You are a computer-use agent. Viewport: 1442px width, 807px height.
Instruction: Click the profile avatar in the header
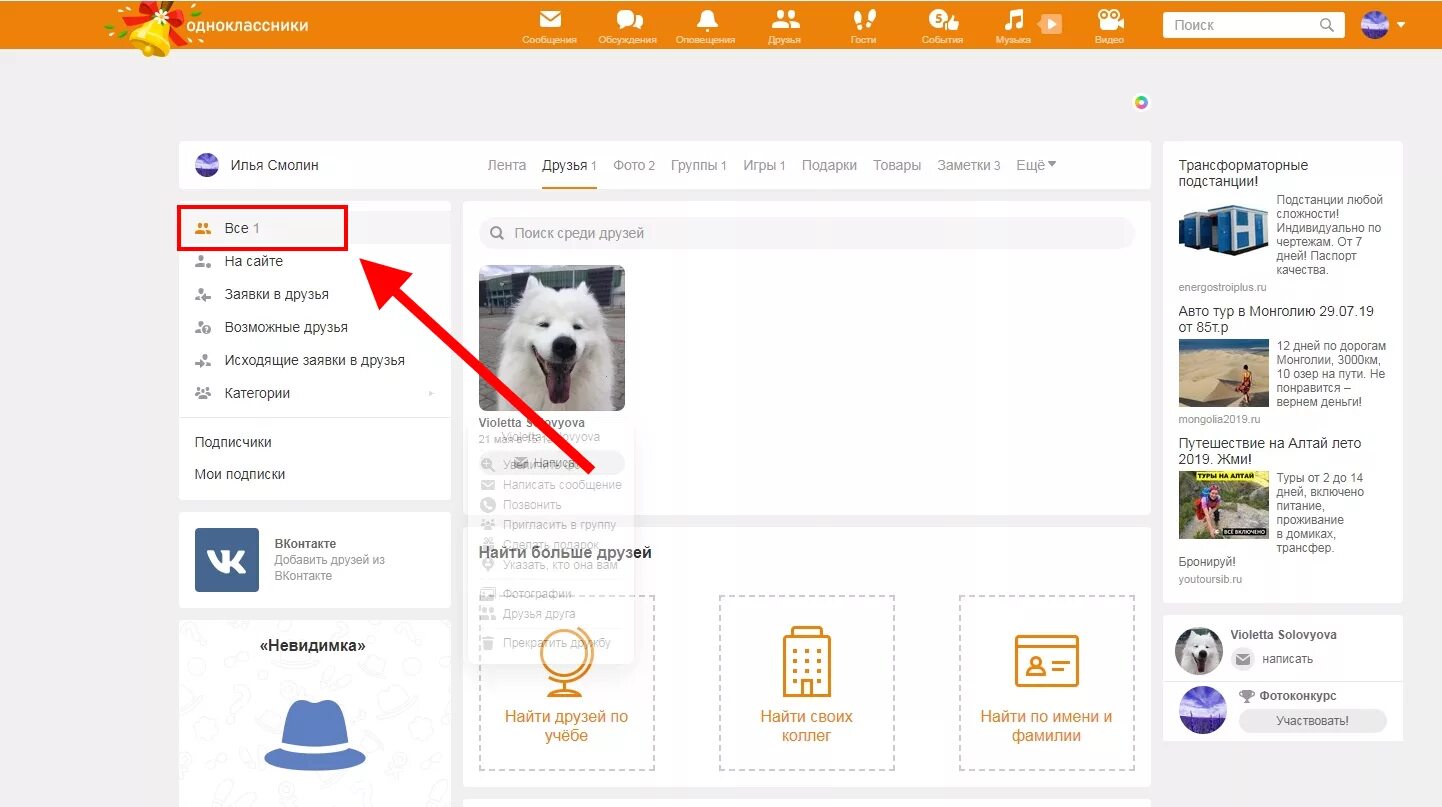1375,25
